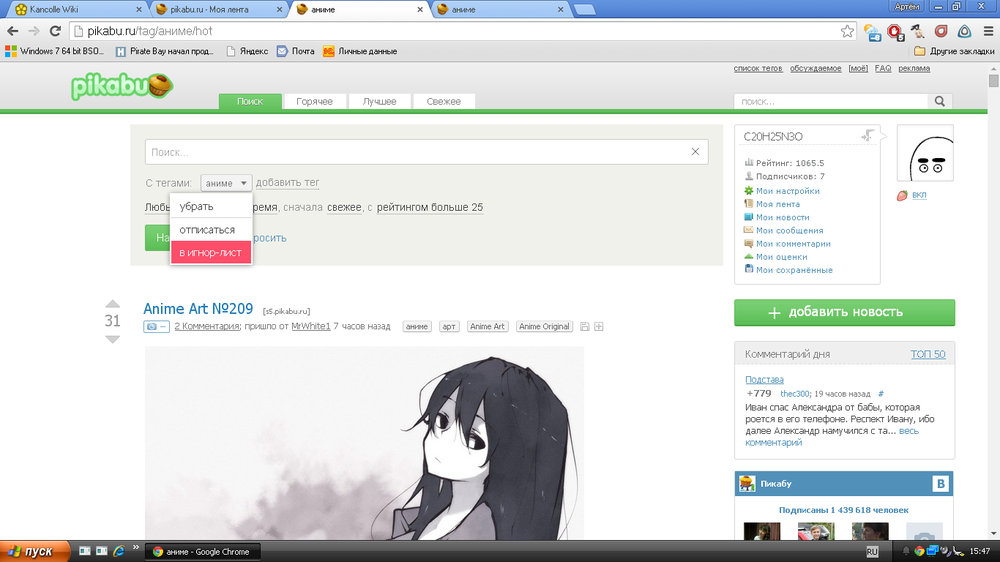Choose 'в игнор-лист' in the tag menu
Image resolution: width=1000 pixels, height=562 pixels.
click(210, 253)
